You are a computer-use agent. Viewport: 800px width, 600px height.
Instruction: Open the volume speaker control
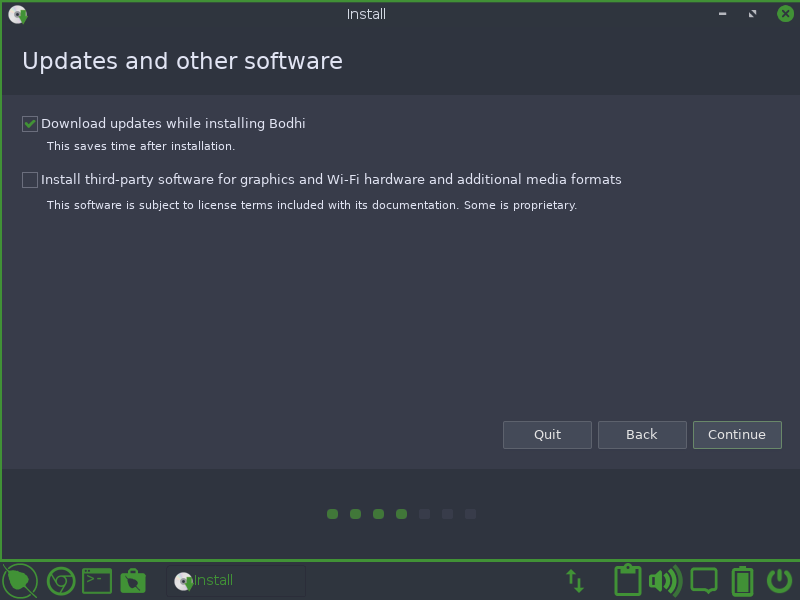tap(665, 581)
